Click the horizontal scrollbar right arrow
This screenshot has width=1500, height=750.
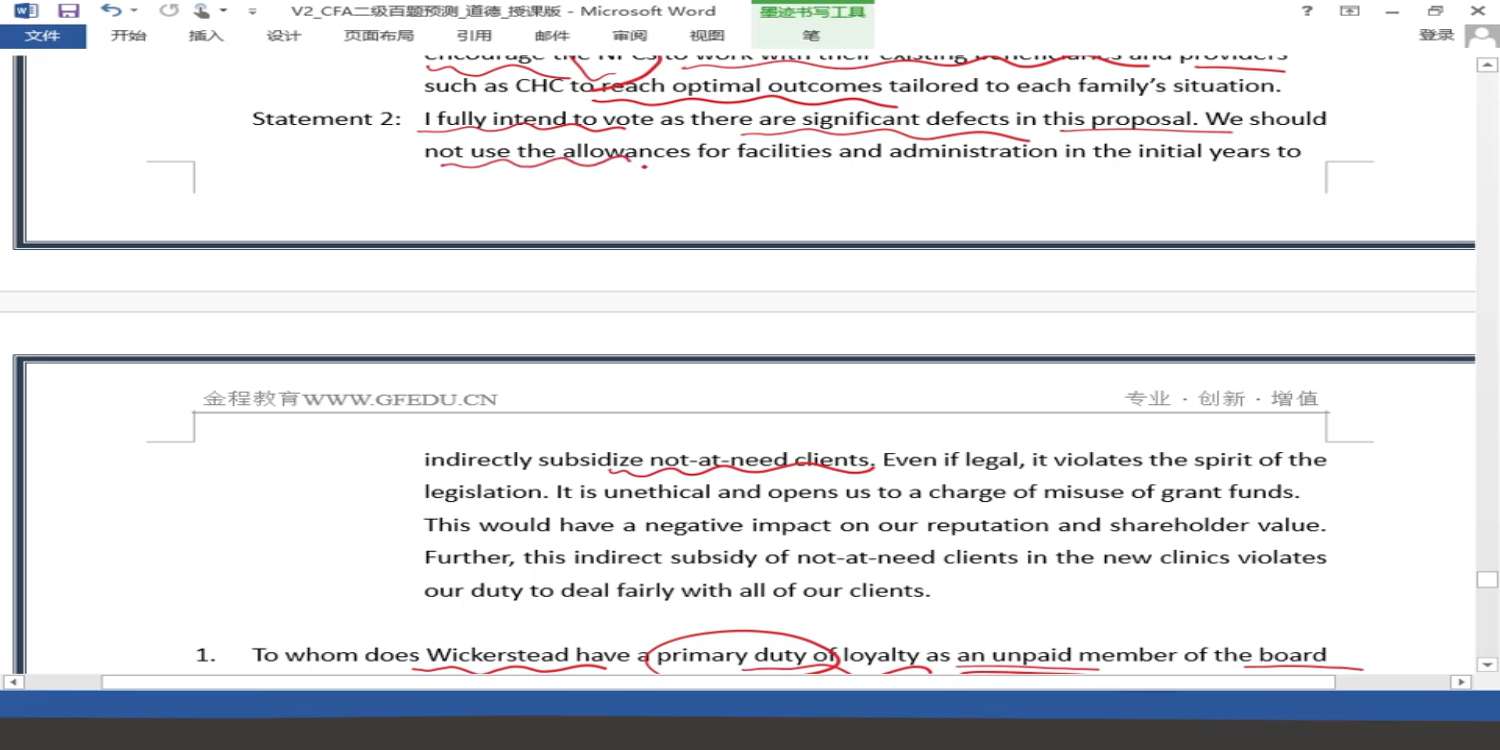1461,682
